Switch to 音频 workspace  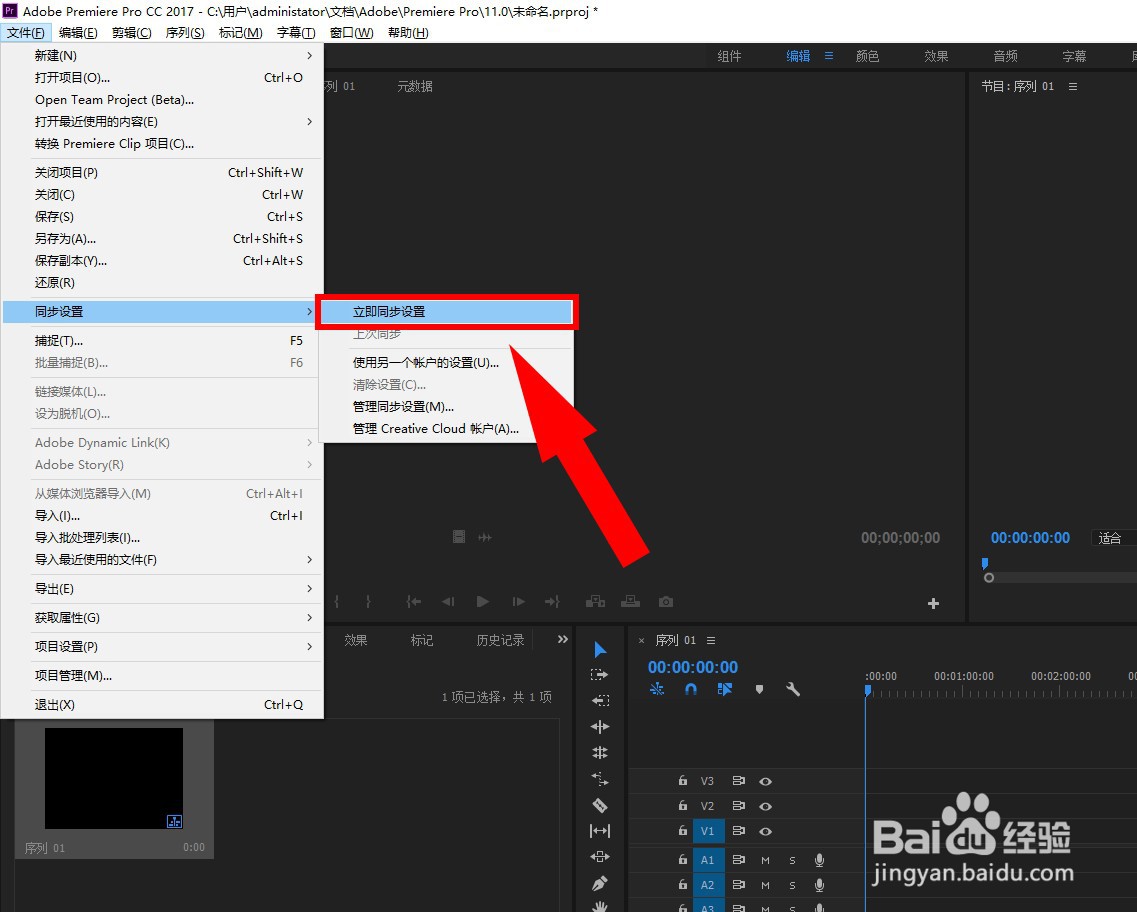(1005, 56)
